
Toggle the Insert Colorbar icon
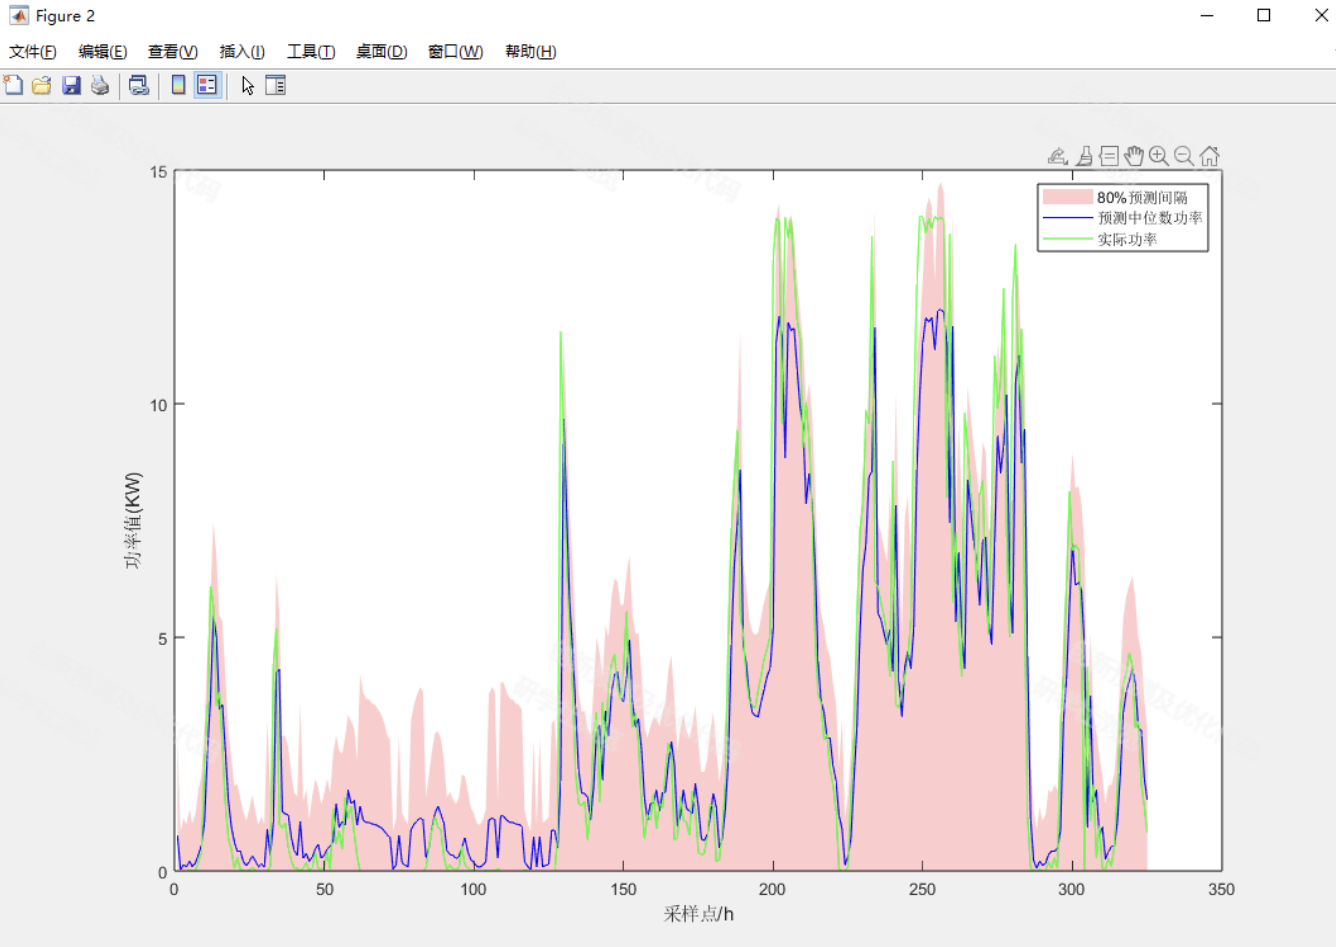point(178,85)
